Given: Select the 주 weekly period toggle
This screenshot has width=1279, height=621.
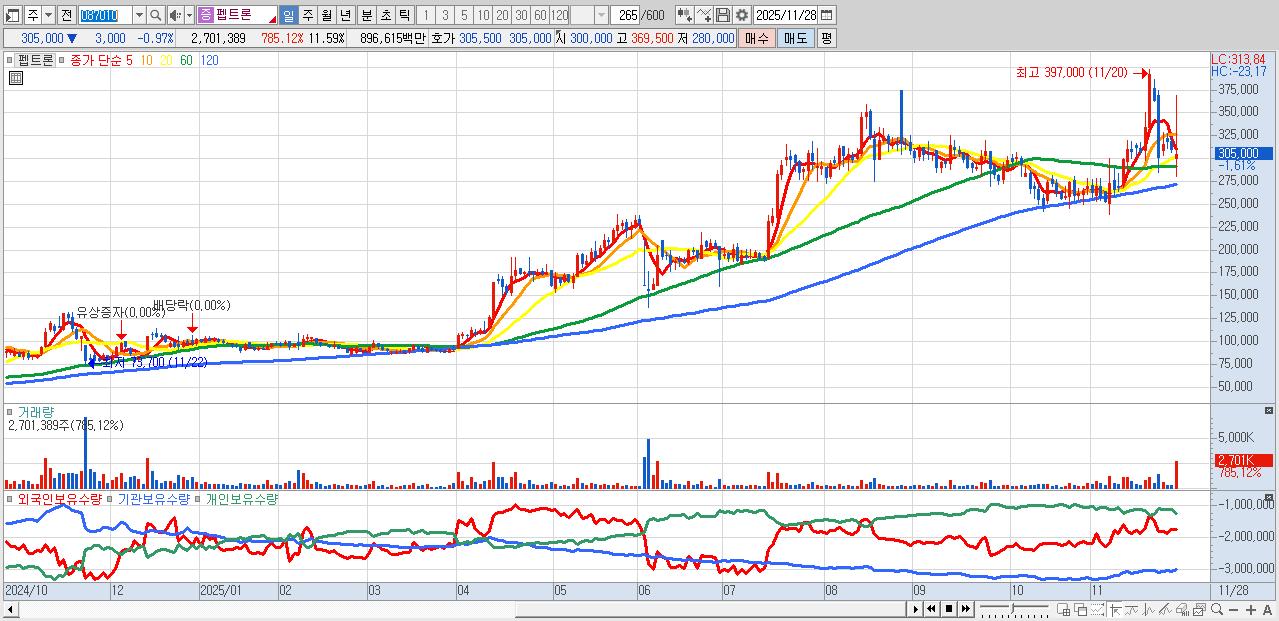Looking at the screenshot, I should [307, 15].
